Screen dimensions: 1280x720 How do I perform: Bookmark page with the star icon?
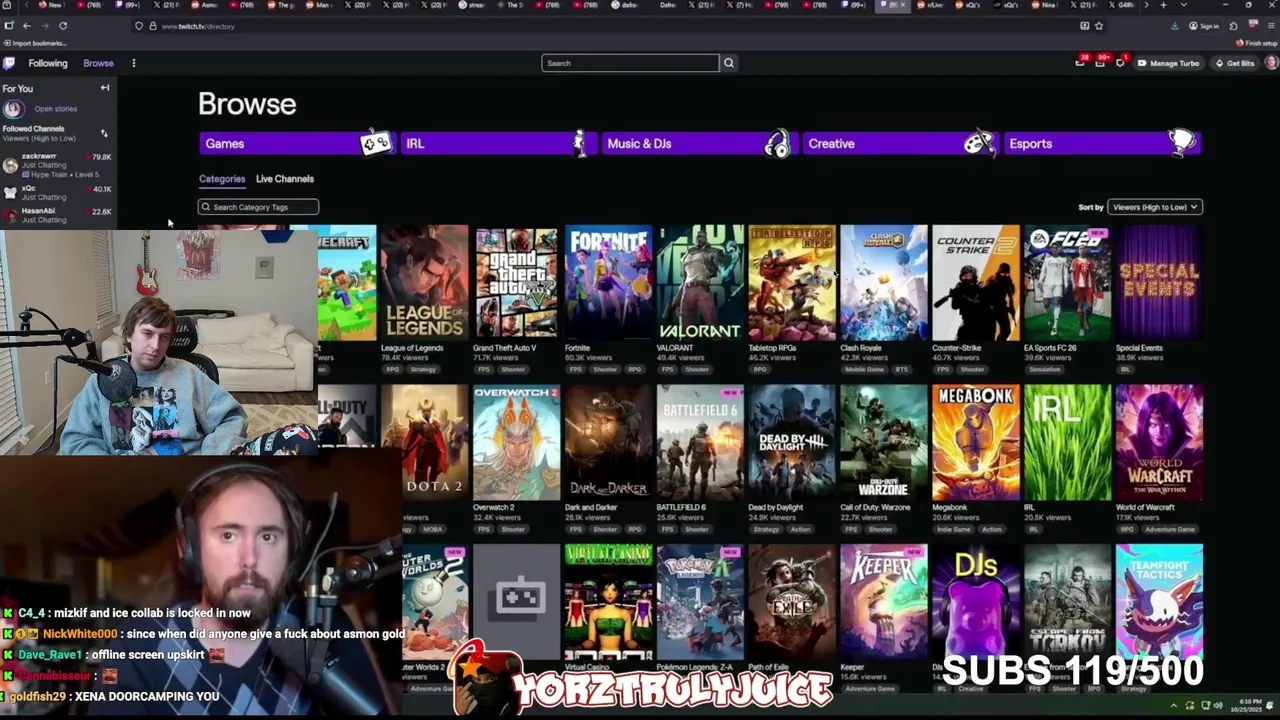pos(1099,26)
